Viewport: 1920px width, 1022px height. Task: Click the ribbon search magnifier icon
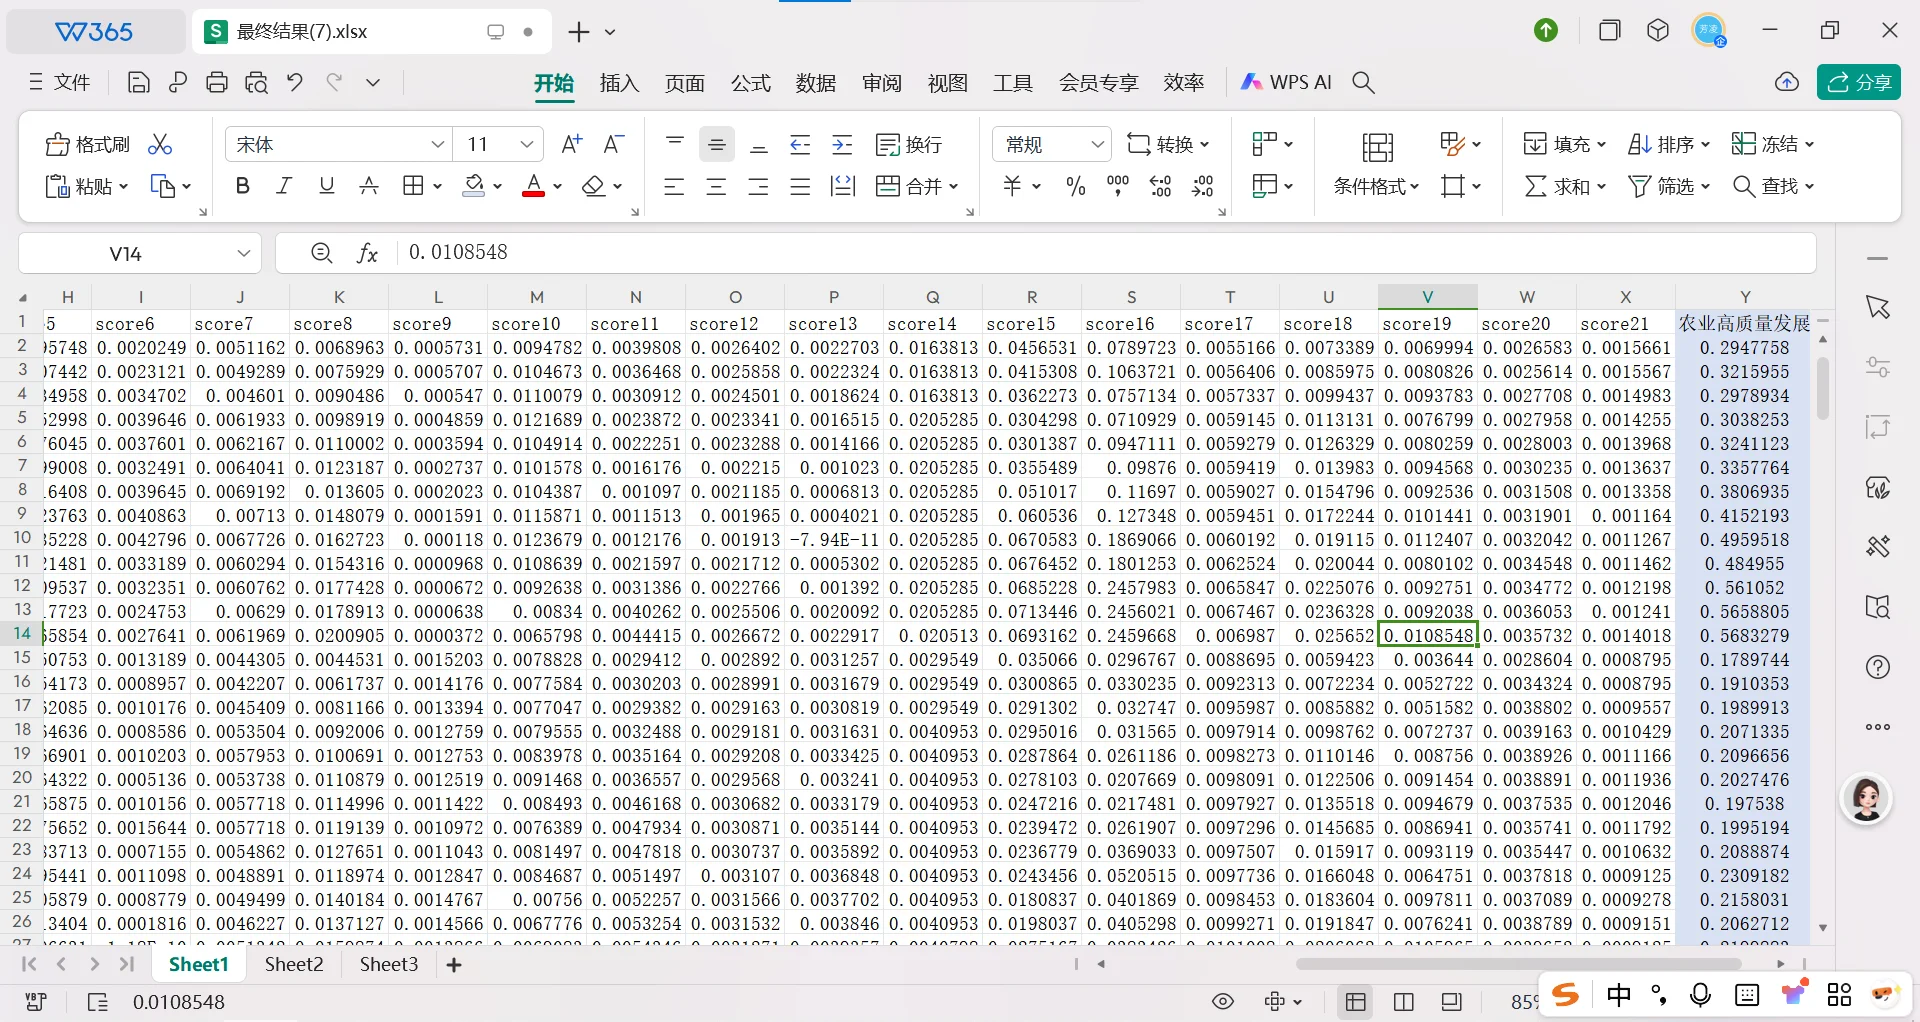(1363, 83)
